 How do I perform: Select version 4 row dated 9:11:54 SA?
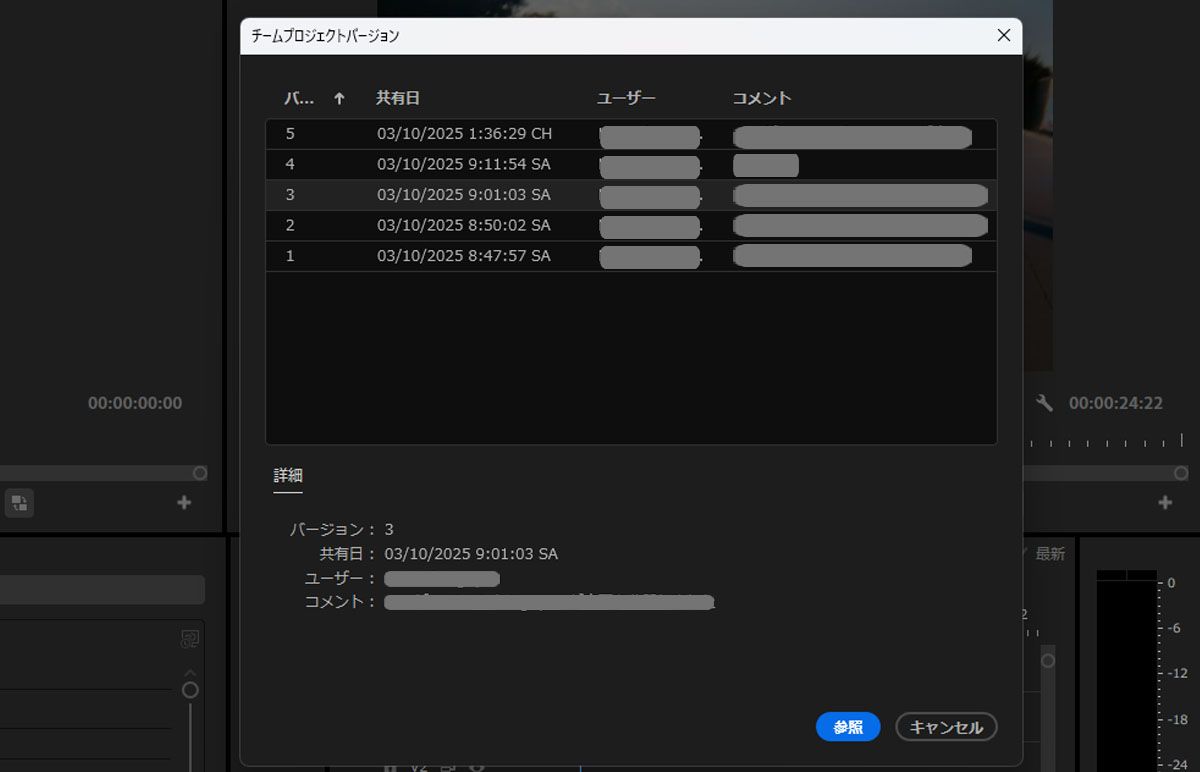(x=631, y=164)
